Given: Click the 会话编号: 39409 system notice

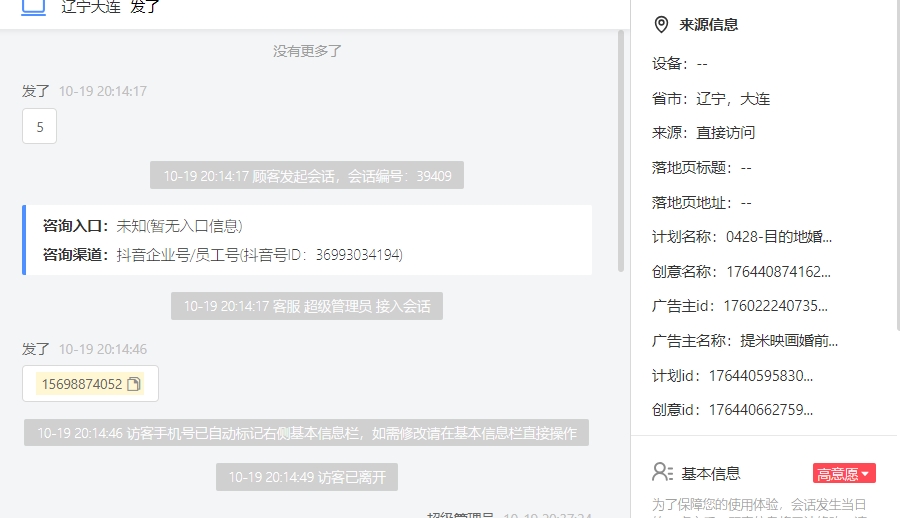Looking at the screenshot, I should (307, 175).
